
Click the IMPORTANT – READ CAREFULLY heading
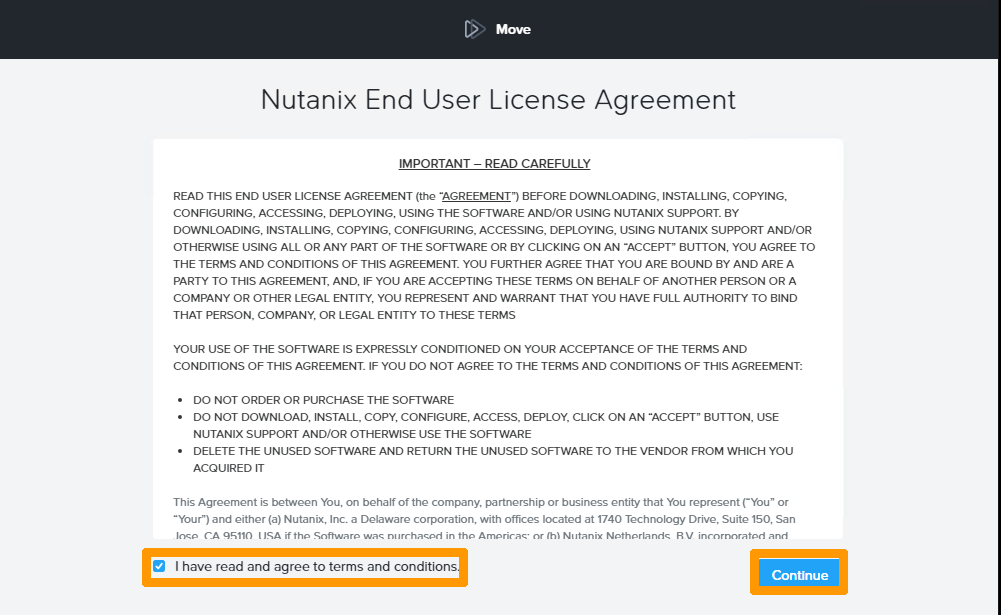pyautogui.click(x=494, y=164)
